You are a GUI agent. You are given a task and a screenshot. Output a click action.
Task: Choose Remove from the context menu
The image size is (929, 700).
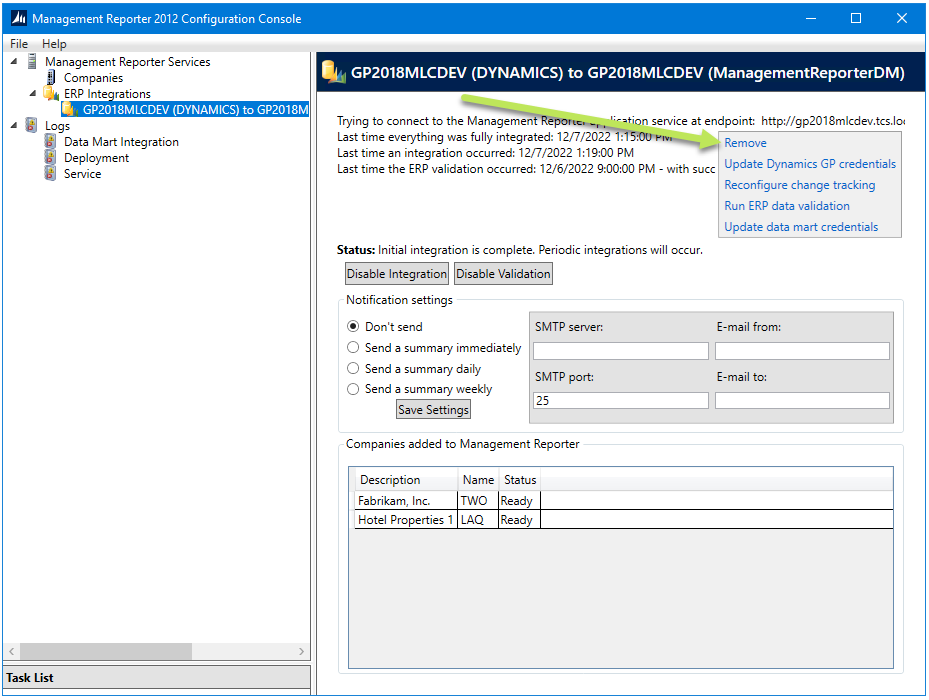click(x=745, y=142)
